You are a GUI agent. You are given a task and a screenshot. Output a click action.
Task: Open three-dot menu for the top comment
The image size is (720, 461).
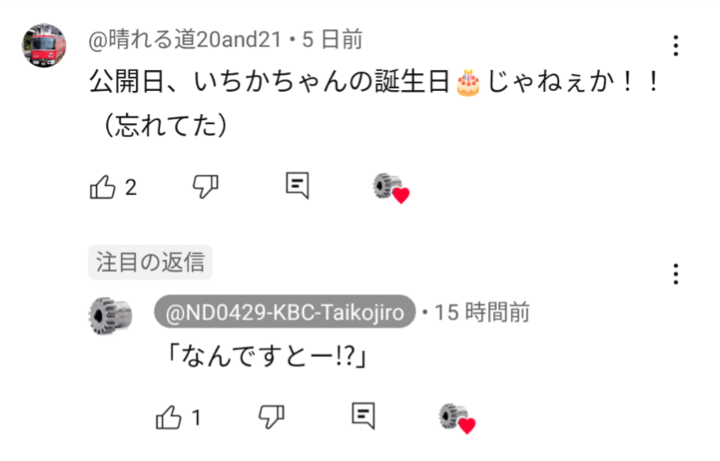pyautogui.click(x=675, y=45)
